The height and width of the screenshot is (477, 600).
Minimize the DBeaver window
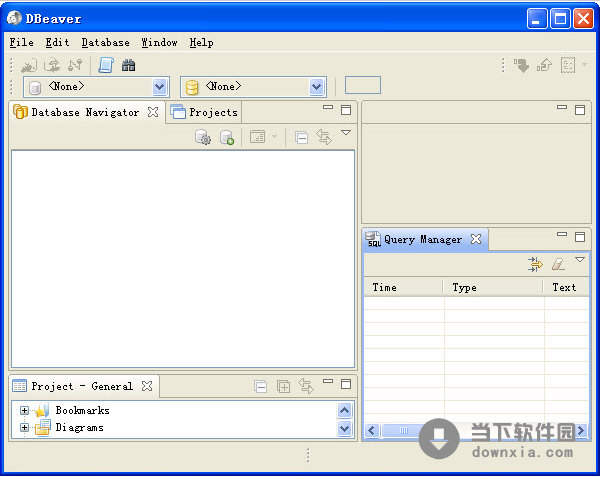pos(537,18)
